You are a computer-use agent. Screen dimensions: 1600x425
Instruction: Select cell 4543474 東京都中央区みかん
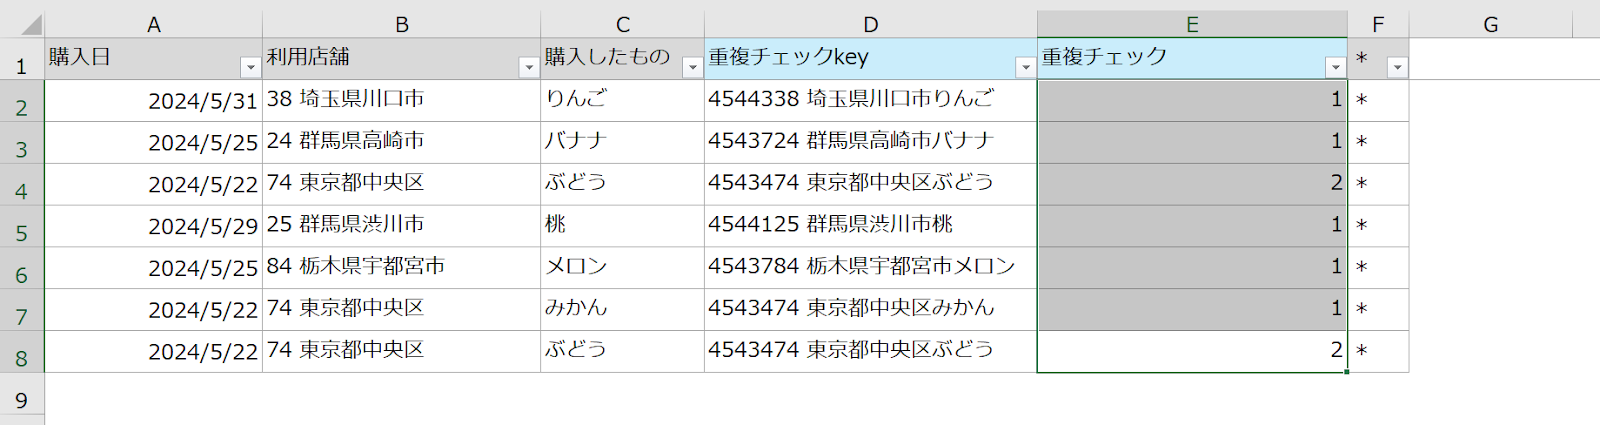tap(871, 311)
